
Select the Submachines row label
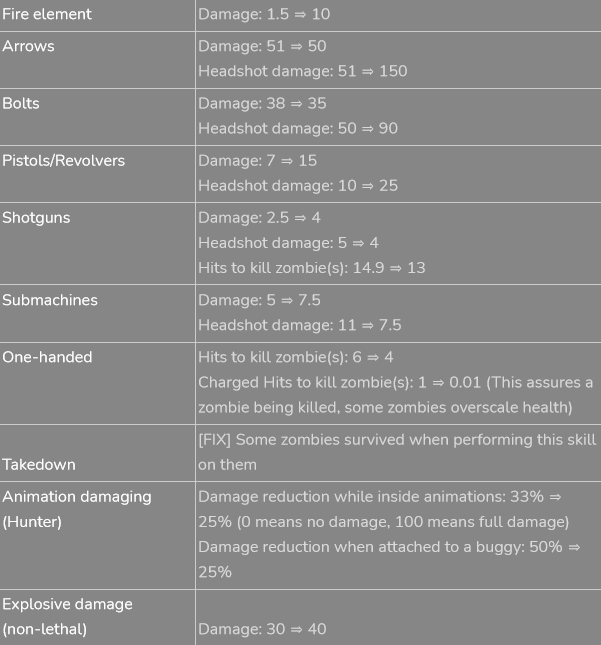[50, 300]
